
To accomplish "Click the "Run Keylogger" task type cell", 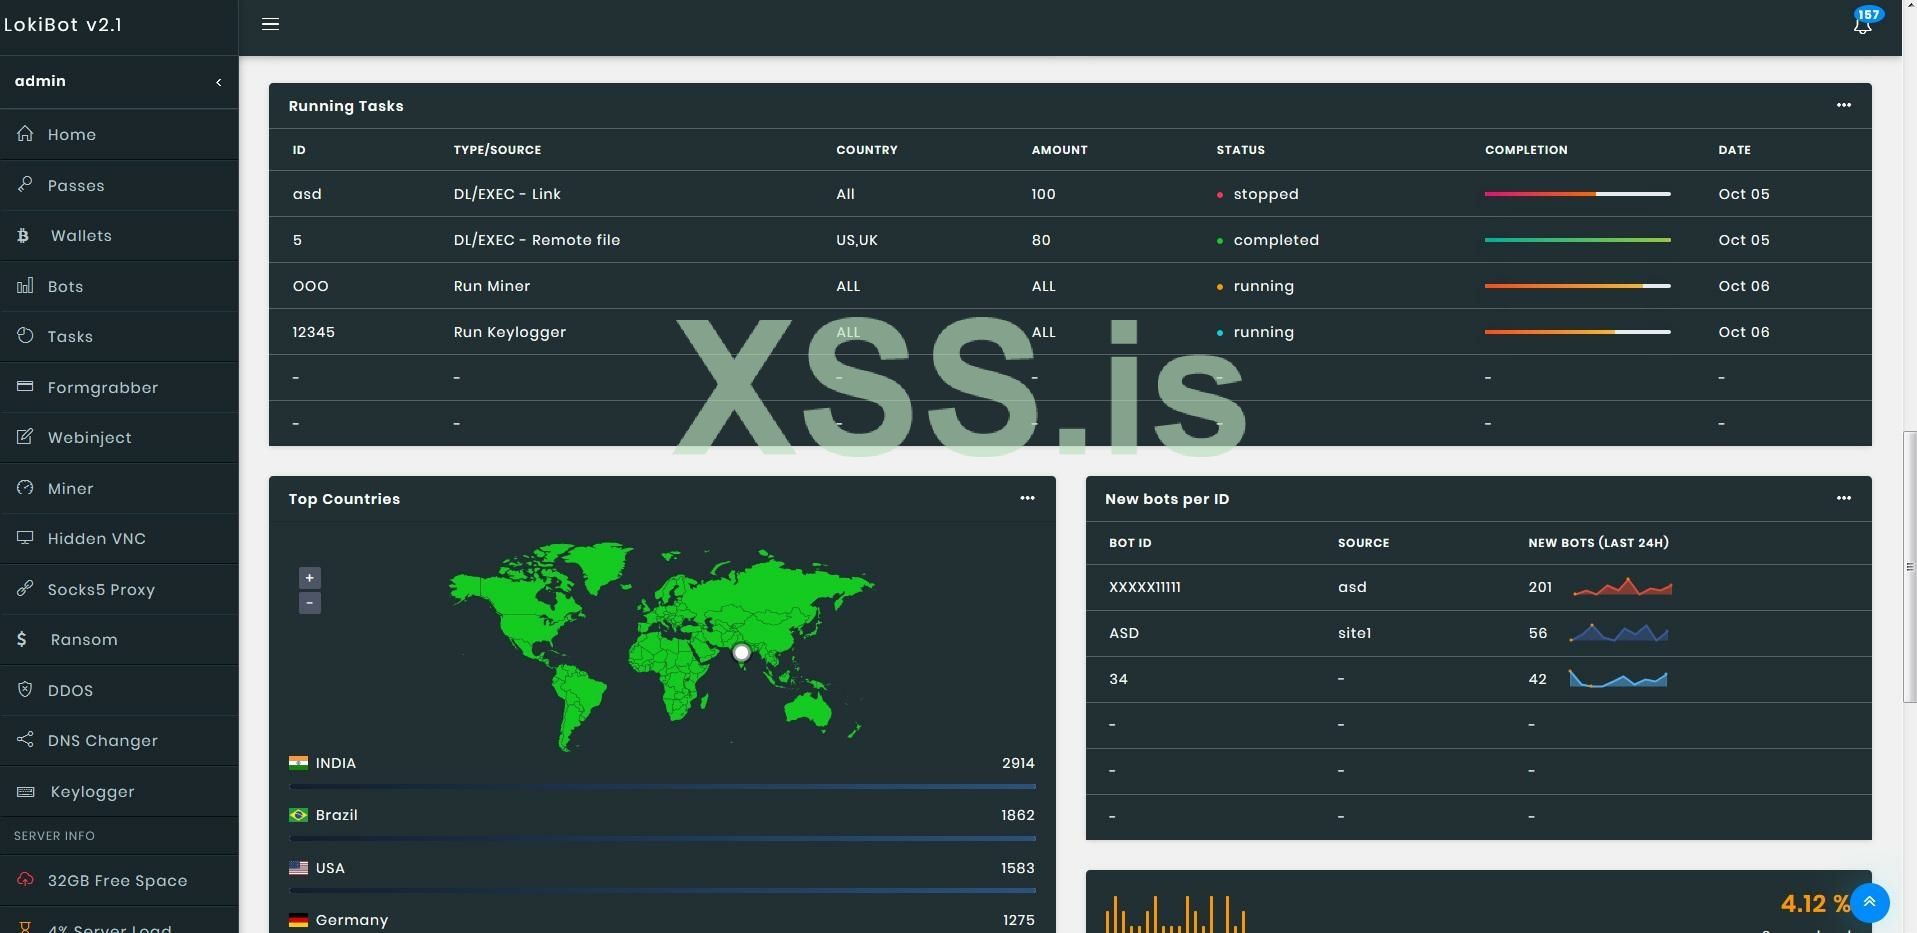I will tap(510, 332).
